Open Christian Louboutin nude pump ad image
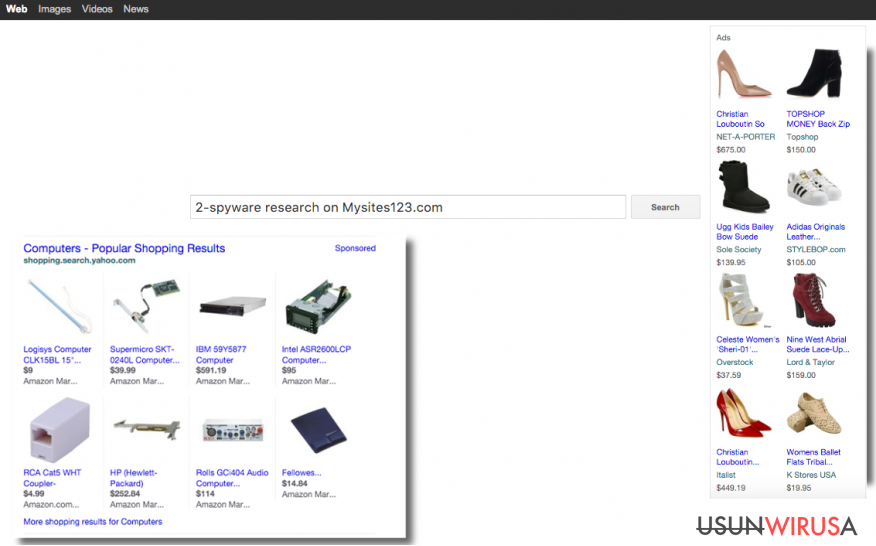The height and width of the screenshot is (546, 876). pyautogui.click(x=744, y=74)
